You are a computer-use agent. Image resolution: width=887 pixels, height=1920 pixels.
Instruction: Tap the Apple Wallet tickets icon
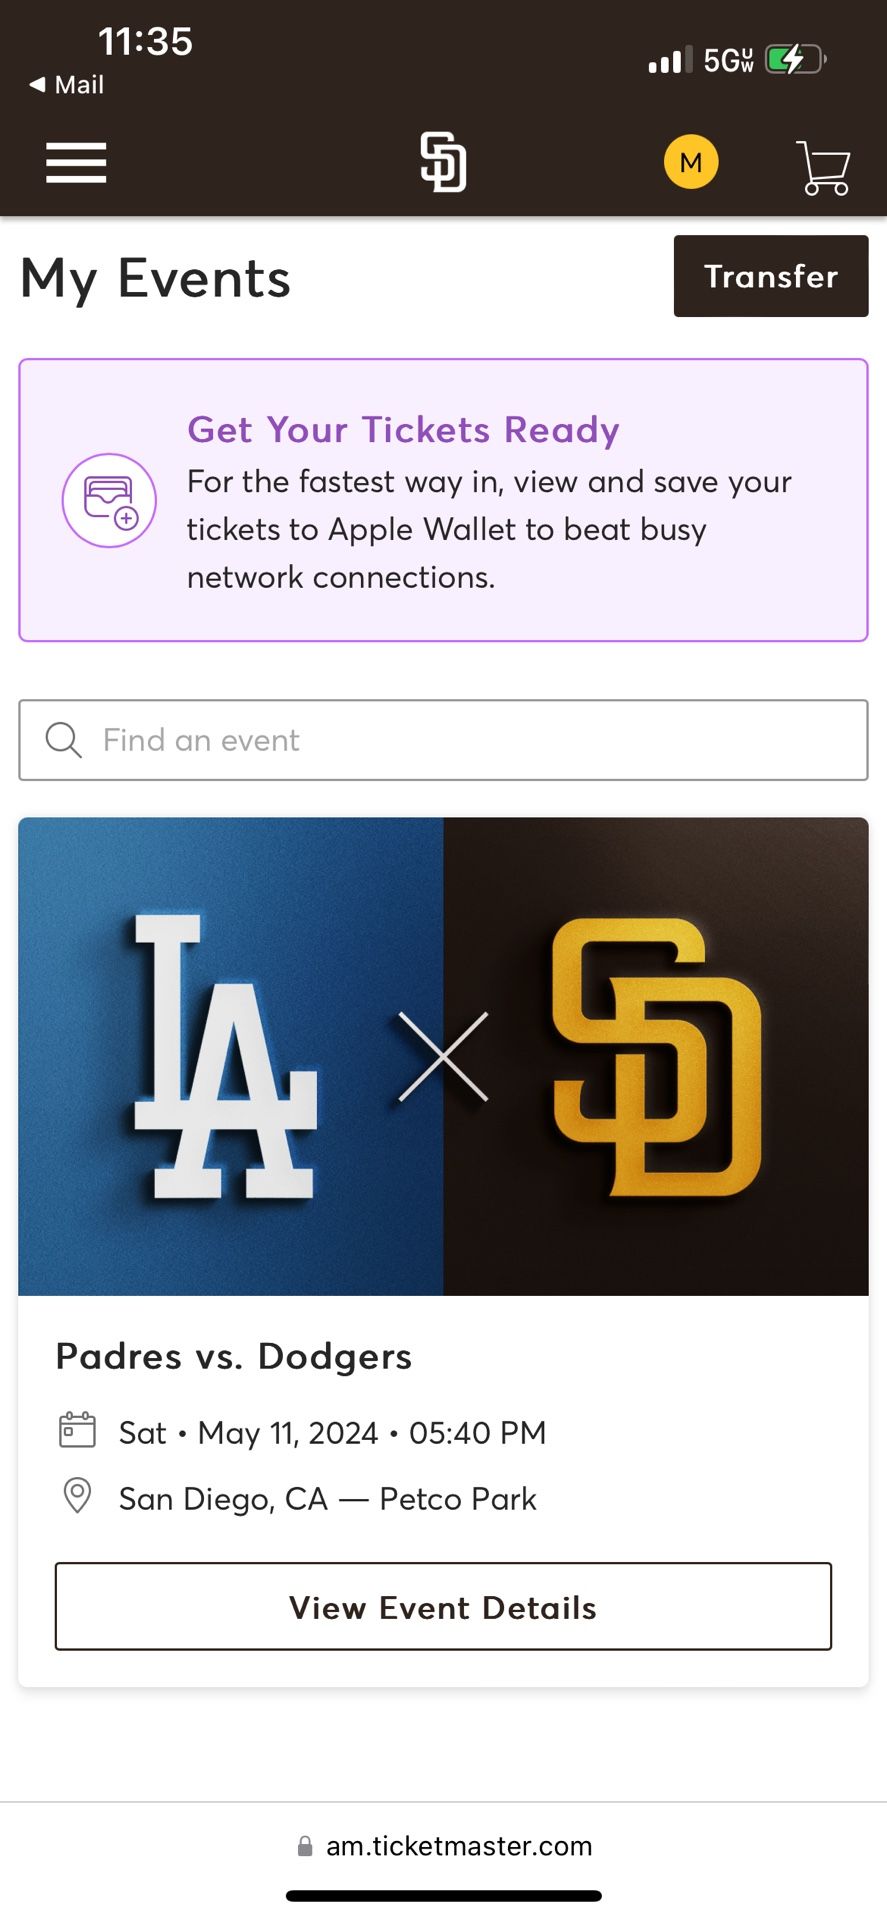109,500
